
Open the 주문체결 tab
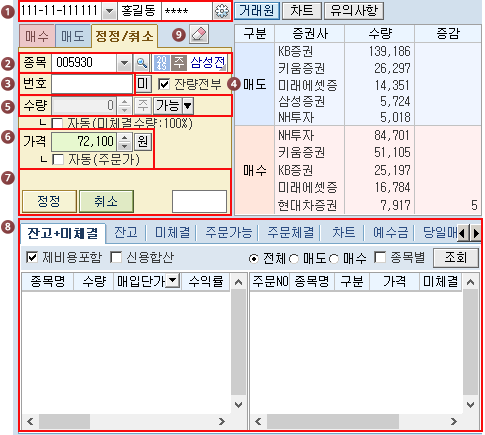coord(291,232)
